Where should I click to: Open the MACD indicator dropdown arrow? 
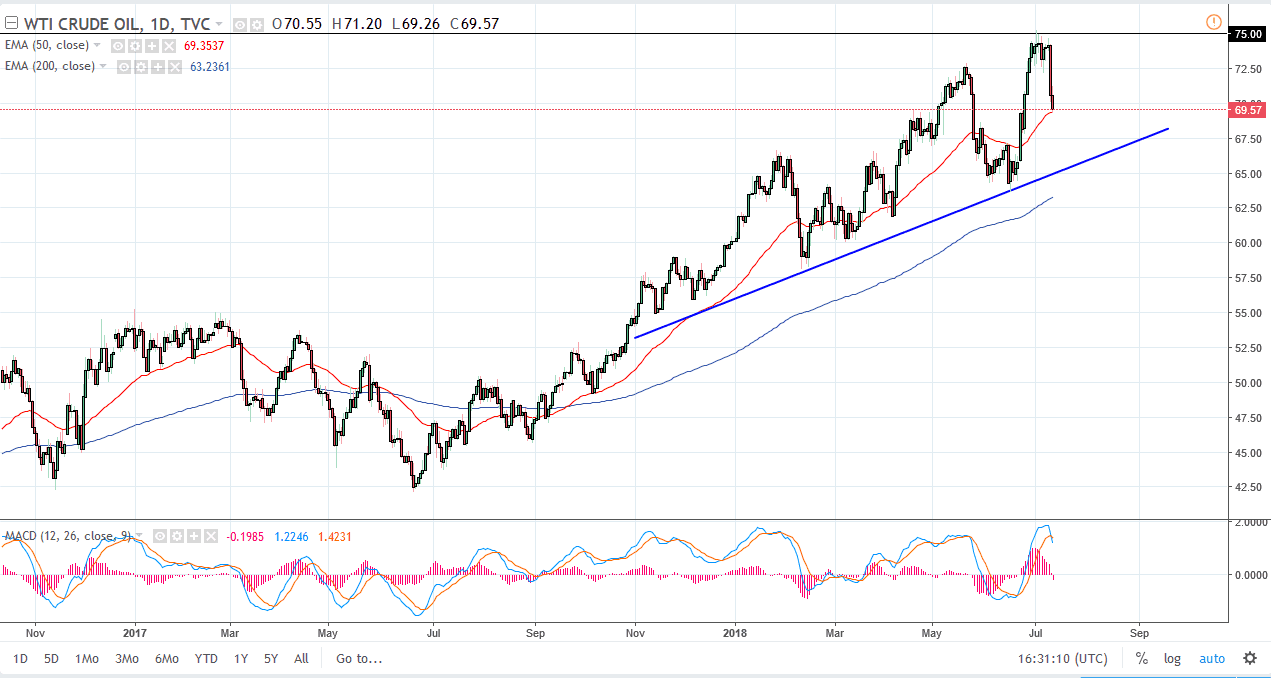coord(138,536)
